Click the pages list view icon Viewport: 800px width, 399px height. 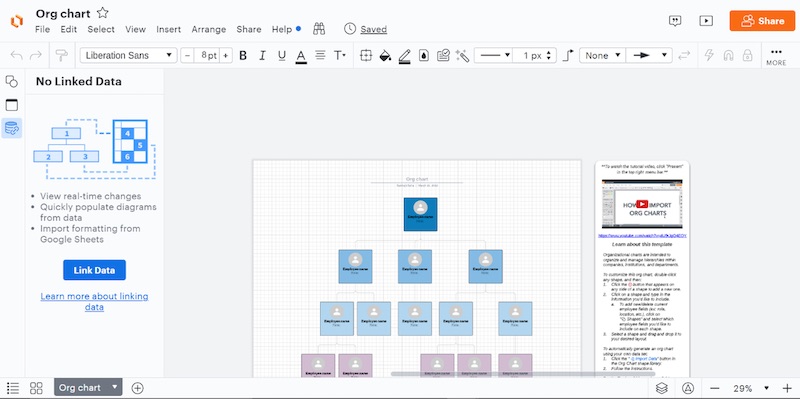[13, 388]
